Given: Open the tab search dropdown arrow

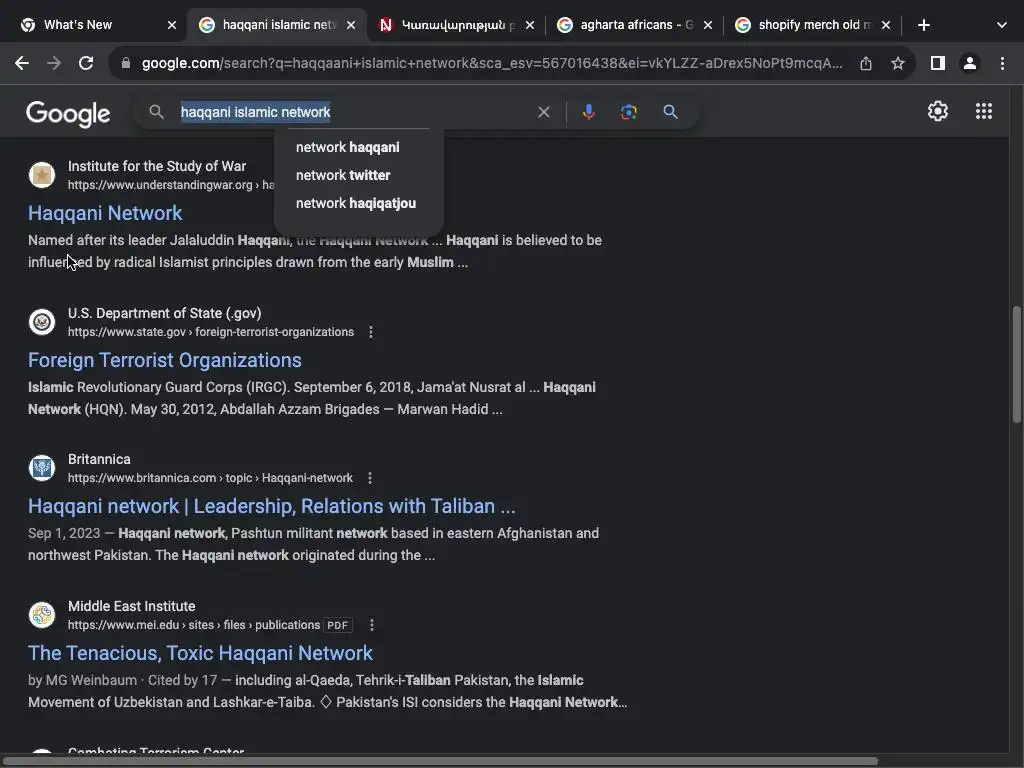Looking at the screenshot, I should point(1002,25).
